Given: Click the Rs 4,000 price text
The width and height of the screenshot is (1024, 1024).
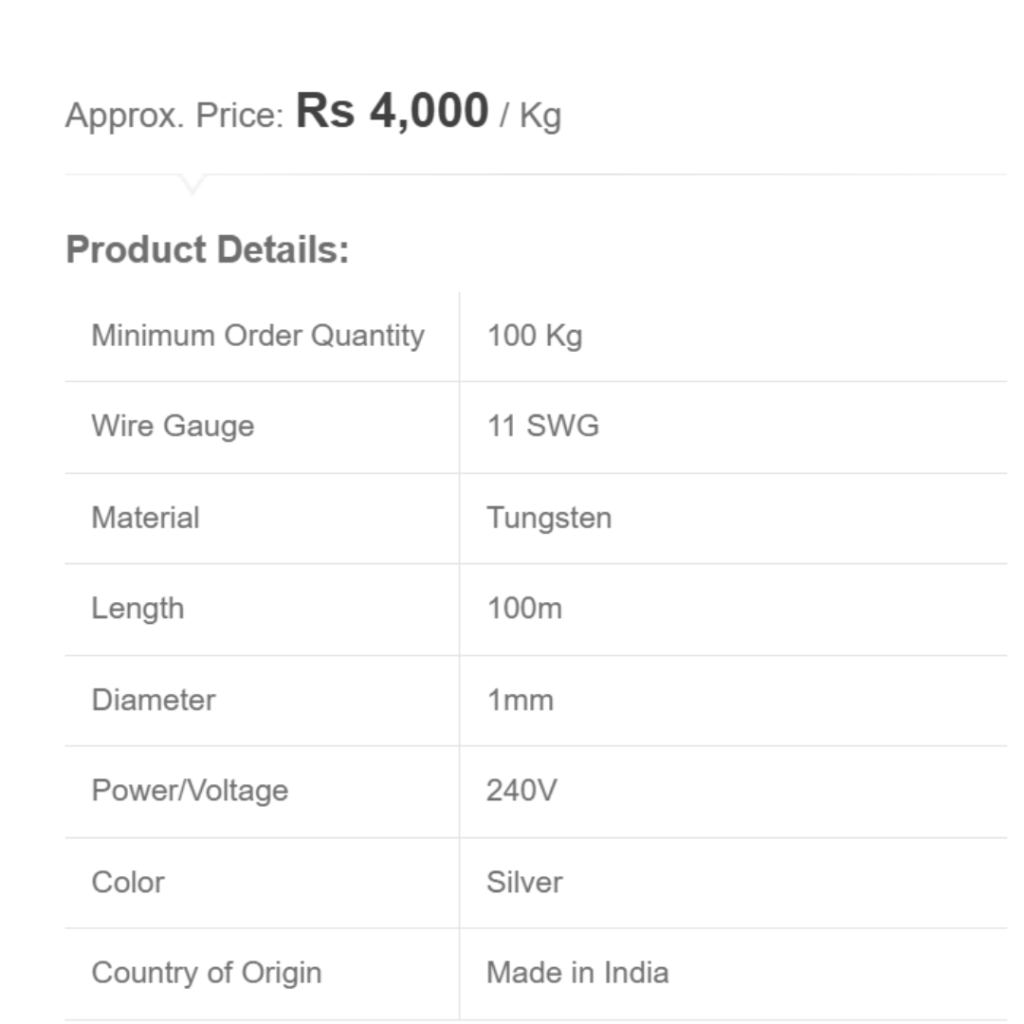Looking at the screenshot, I should coord(392,111).
